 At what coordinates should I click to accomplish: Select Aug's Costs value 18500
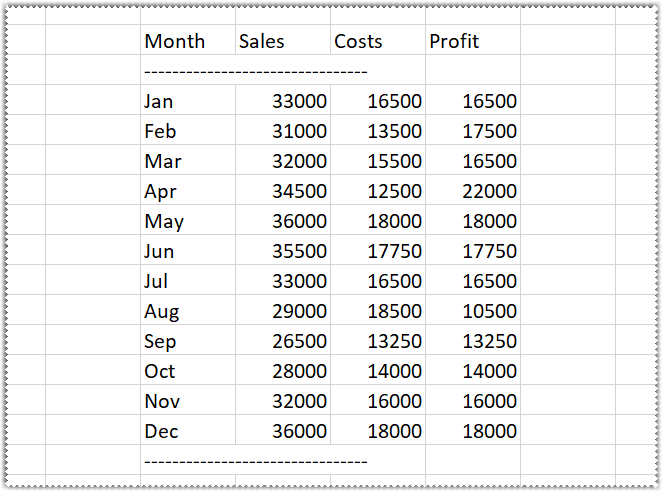click(394, 311)
